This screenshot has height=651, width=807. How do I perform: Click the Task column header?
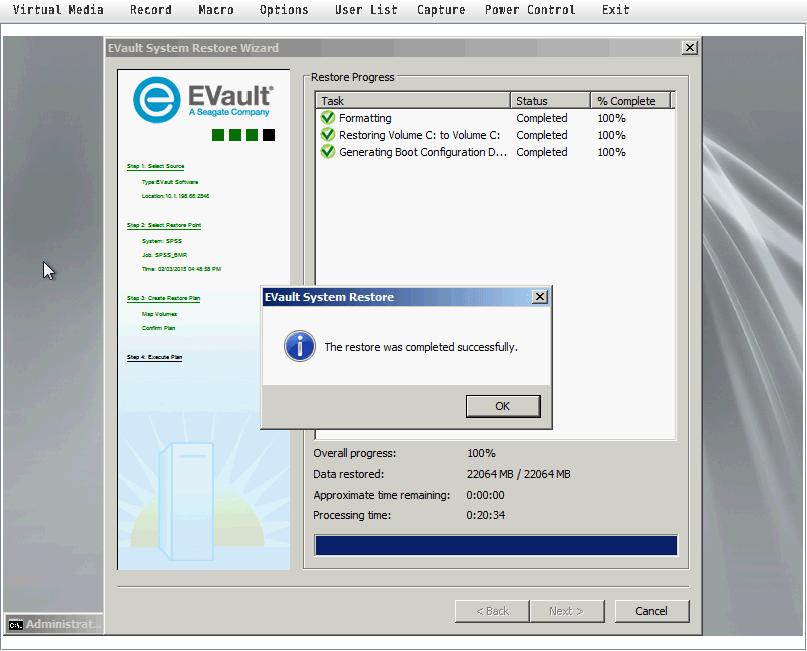(413, 101)
